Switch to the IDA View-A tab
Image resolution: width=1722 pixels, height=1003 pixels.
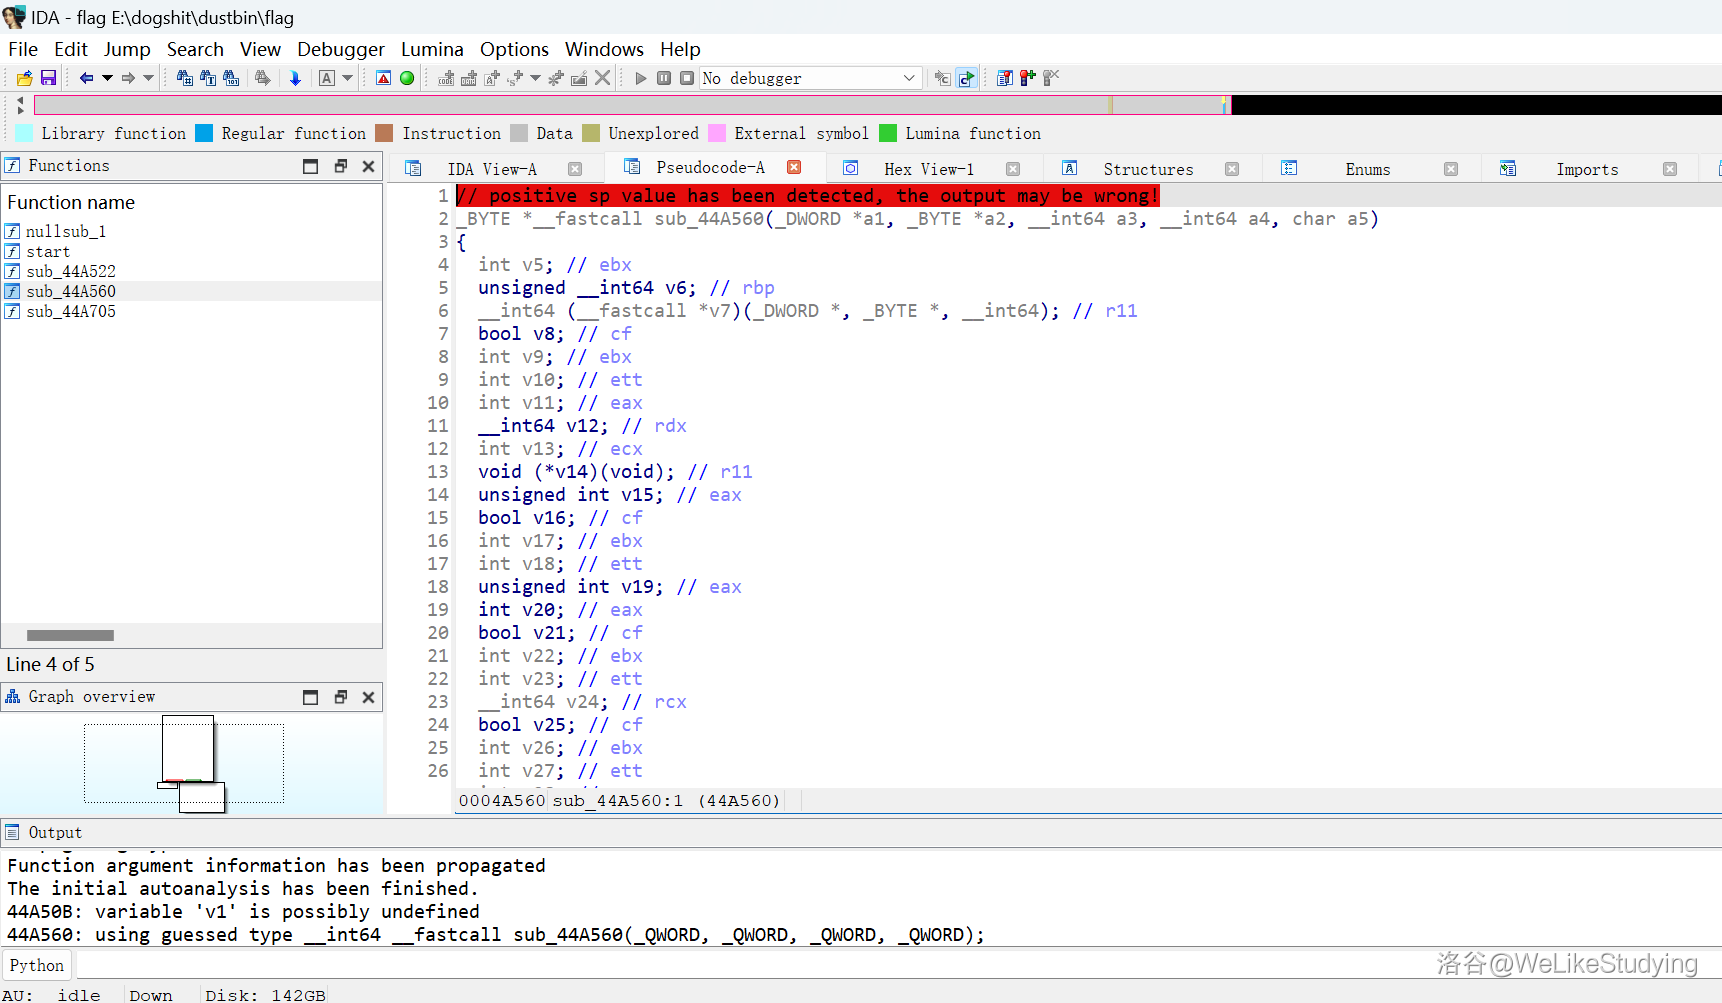[x=491, y=169]
